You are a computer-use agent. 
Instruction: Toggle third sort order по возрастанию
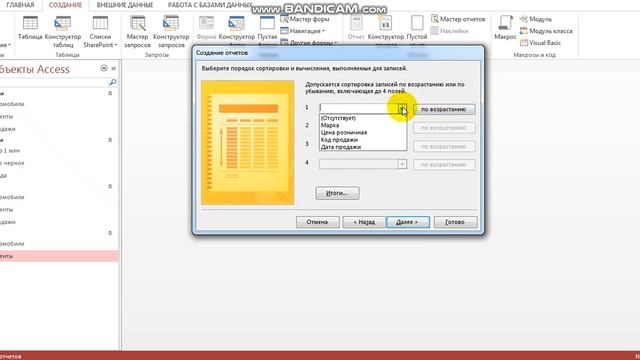click(x=444, y=146)
